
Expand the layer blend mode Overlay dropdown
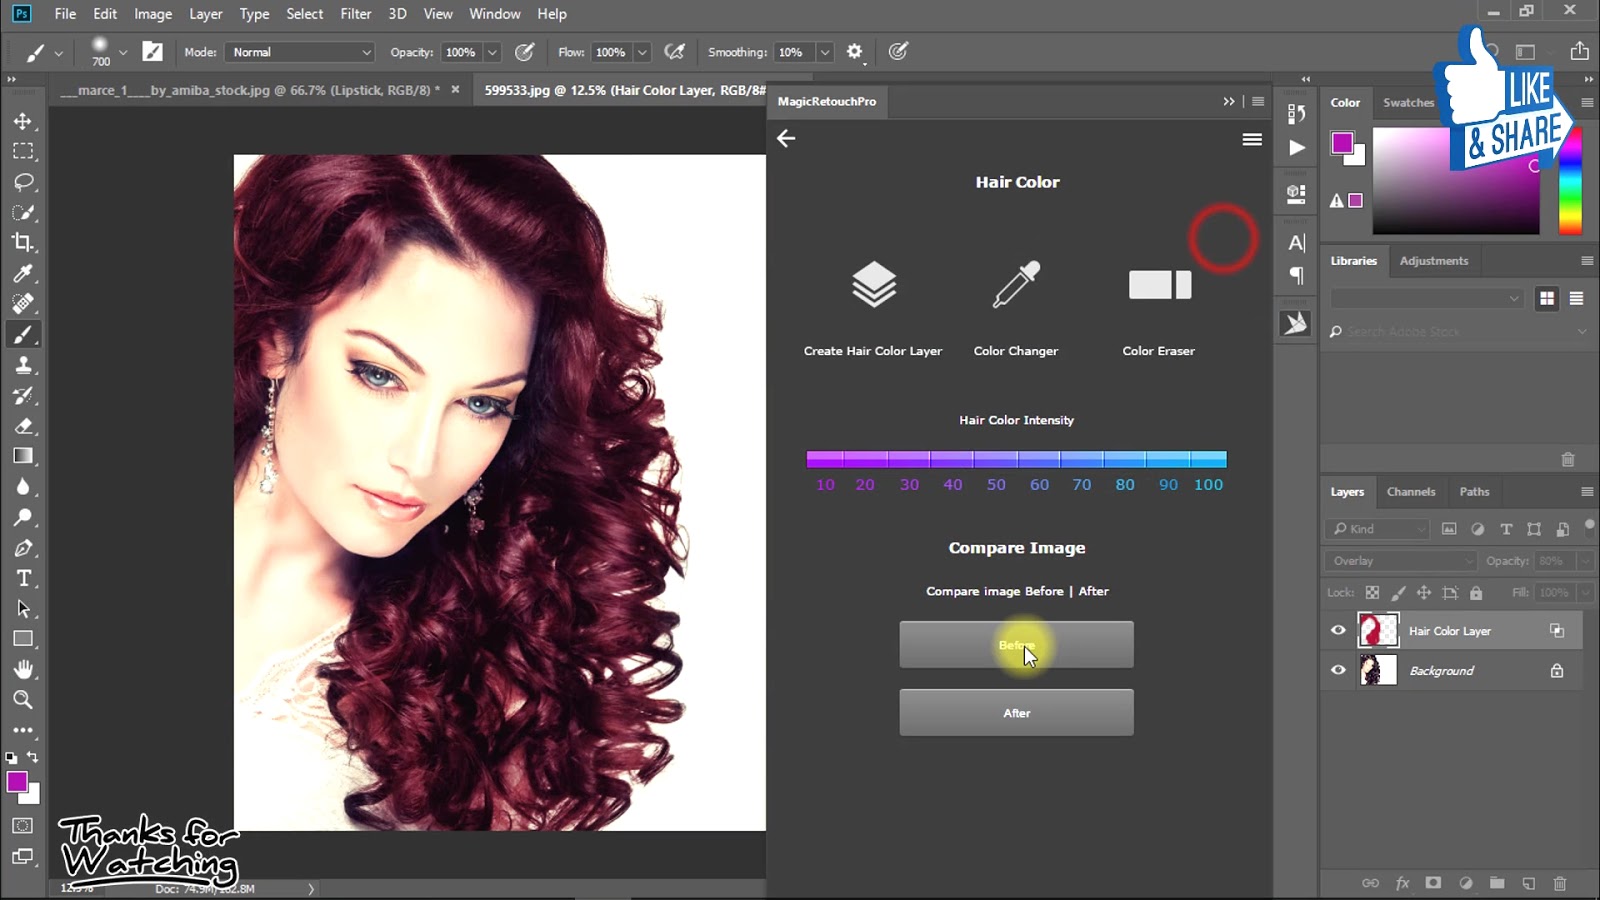[1400, 561]
